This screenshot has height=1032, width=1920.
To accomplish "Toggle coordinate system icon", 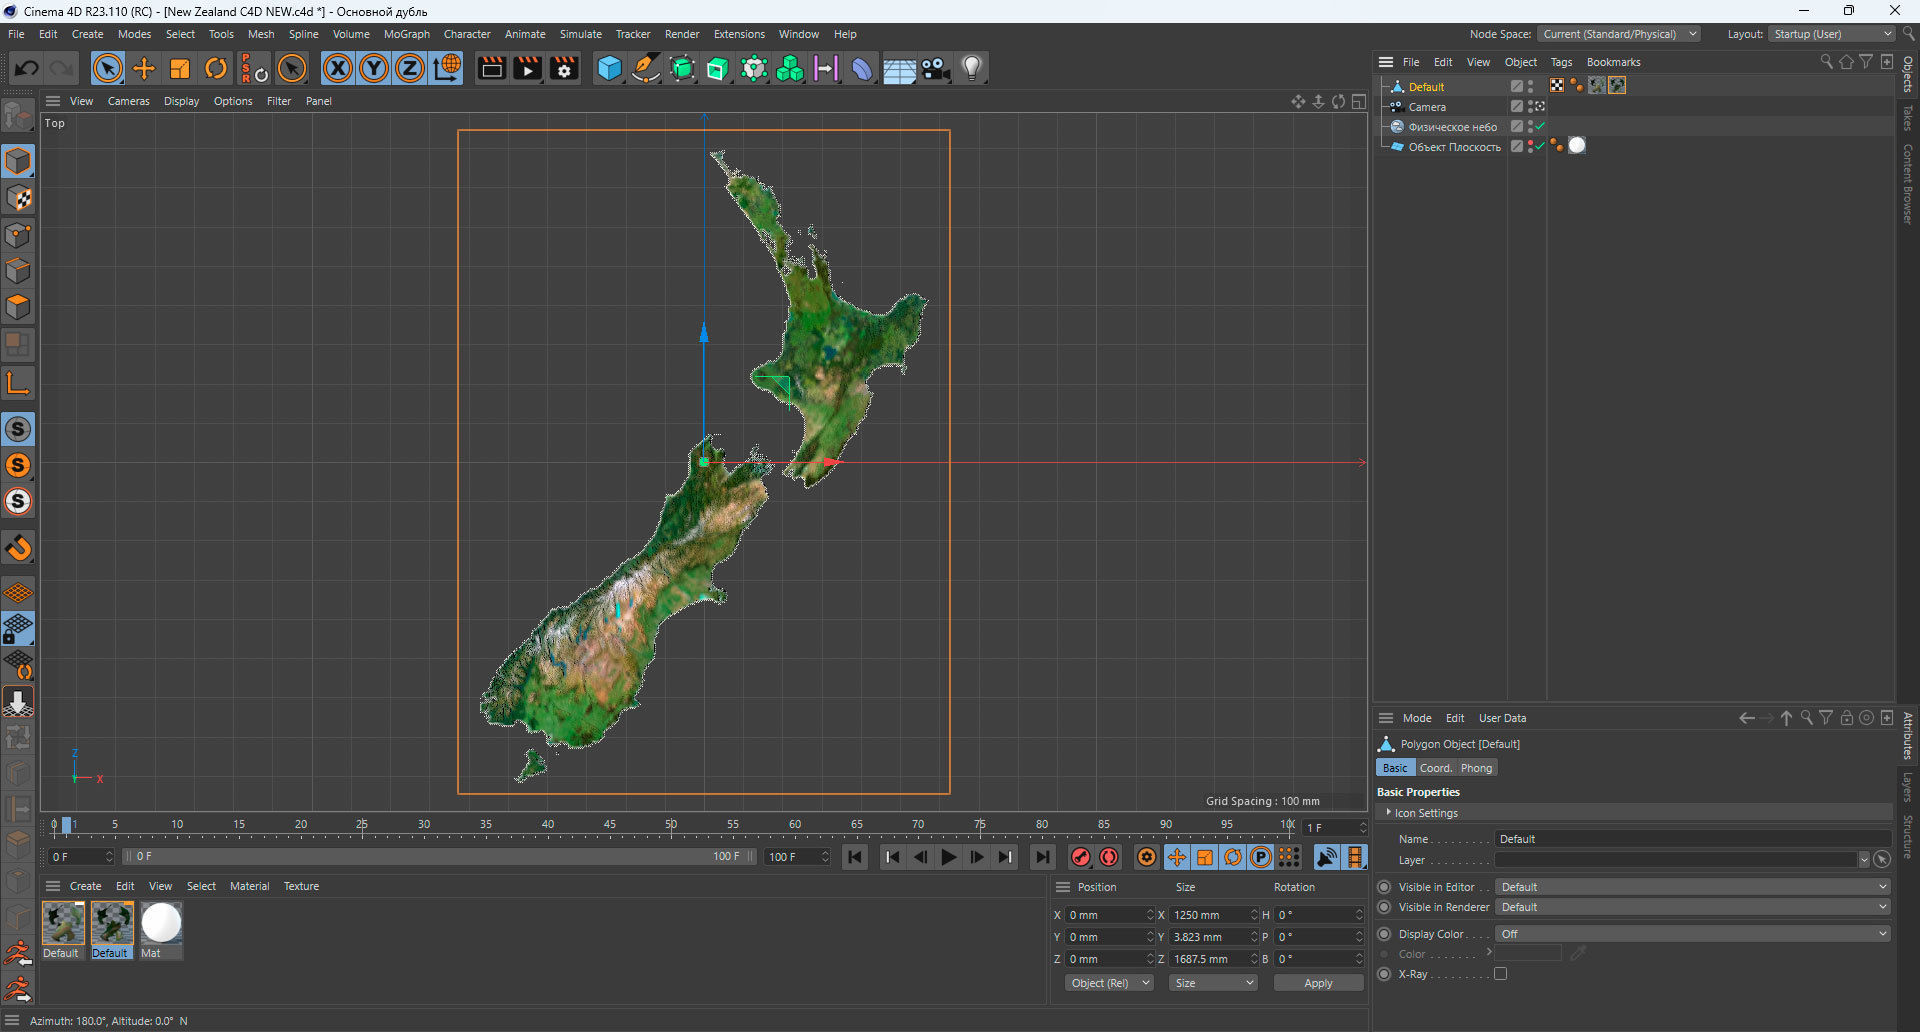I will point(447,68).
